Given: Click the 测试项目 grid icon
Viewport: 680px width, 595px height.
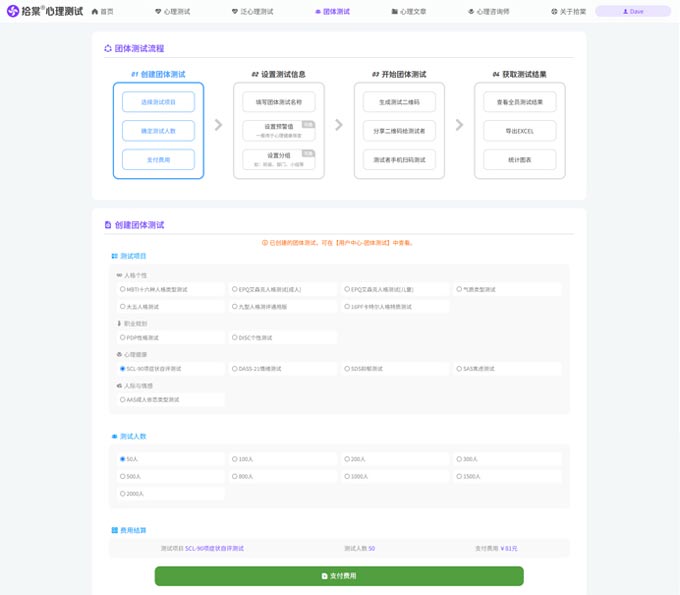Looking at the screenshot, I should [114, 256].
